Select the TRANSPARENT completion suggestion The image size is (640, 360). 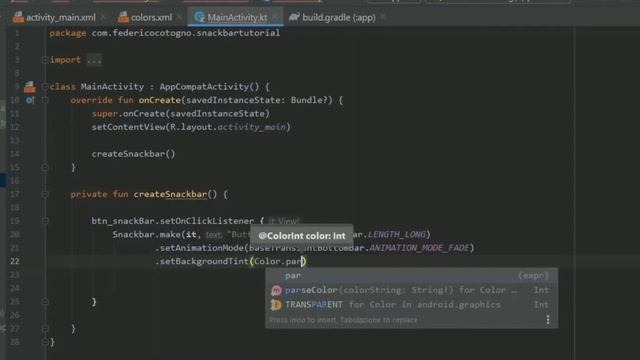(x=411, y=304)
